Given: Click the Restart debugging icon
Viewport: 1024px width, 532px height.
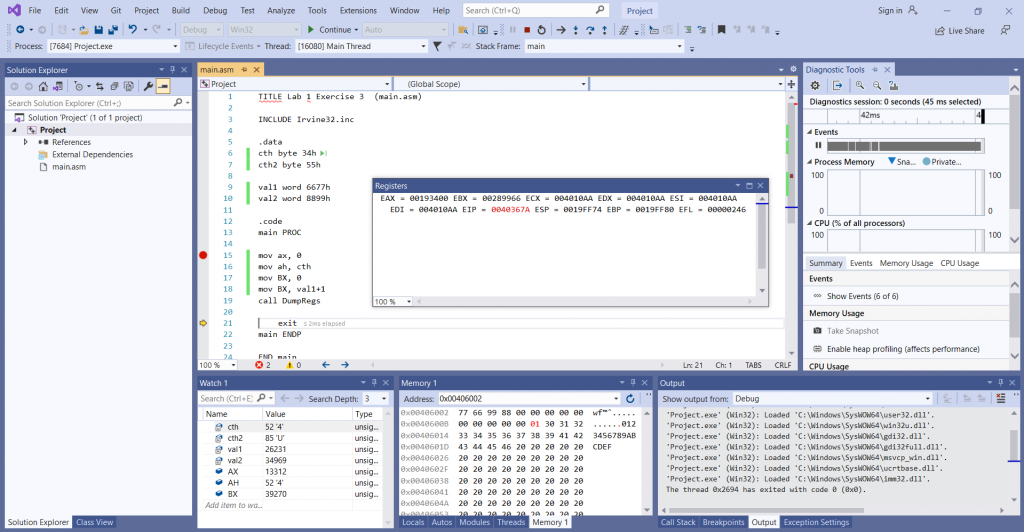Looking at the screenshot, I should tap(541, 30).
